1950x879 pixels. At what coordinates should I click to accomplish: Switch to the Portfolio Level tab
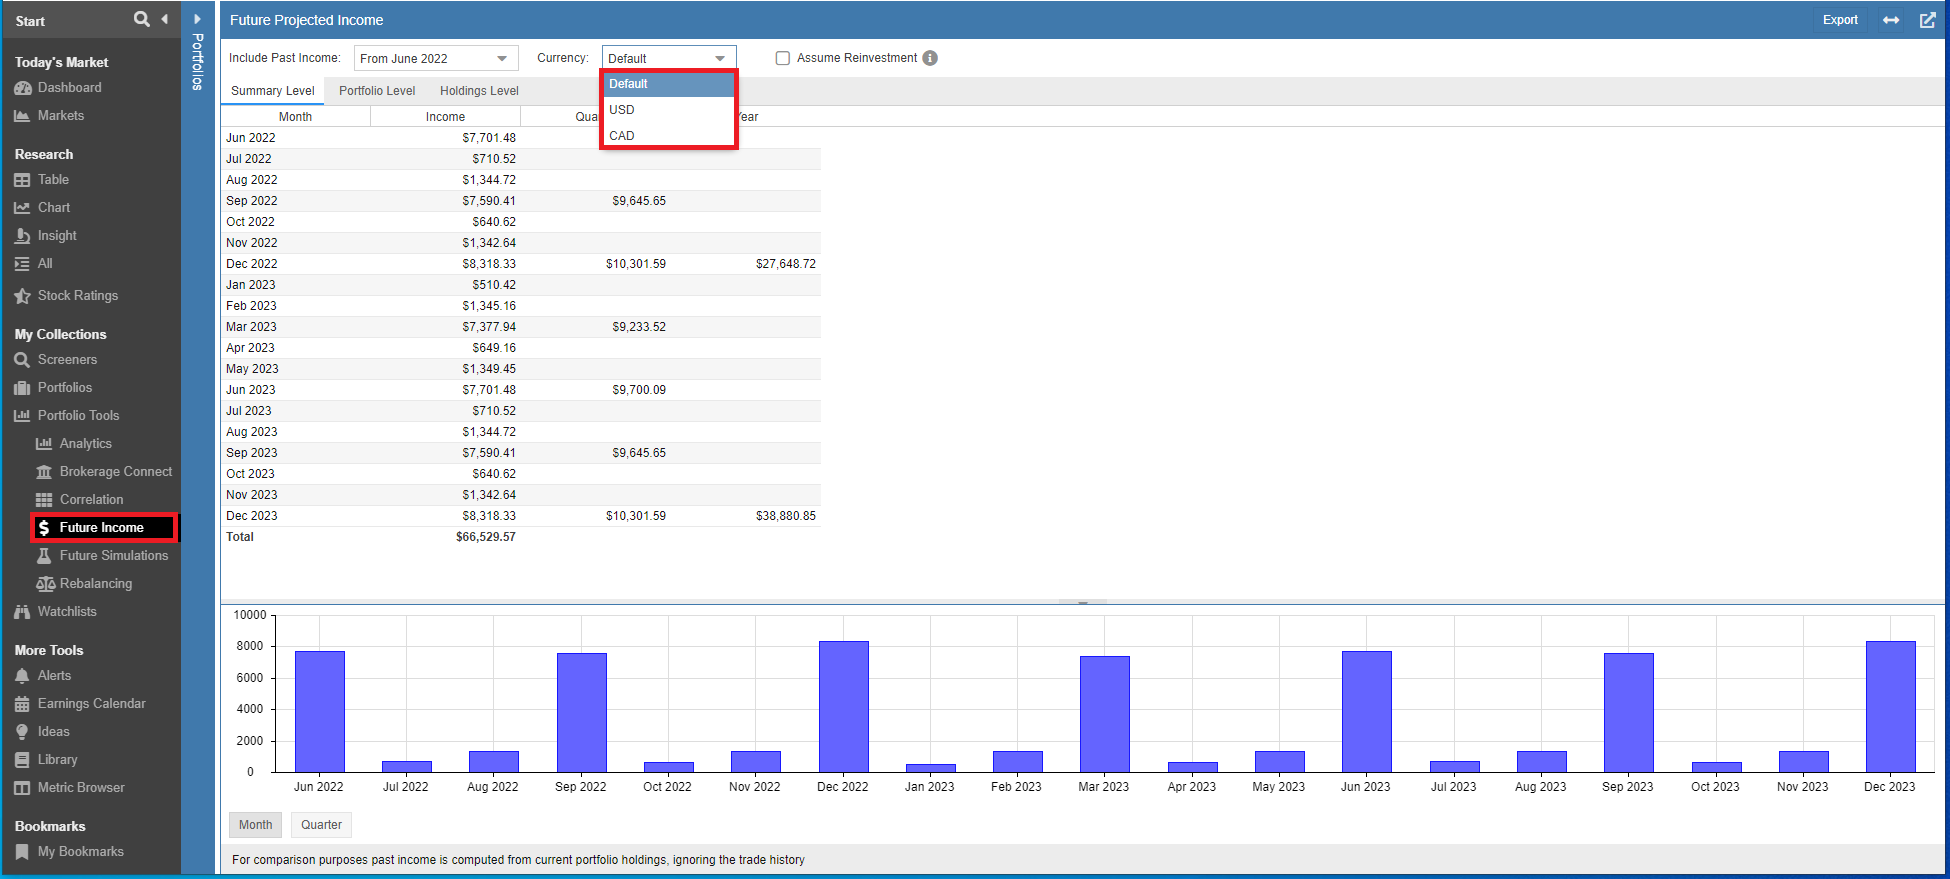coord(377,91)
